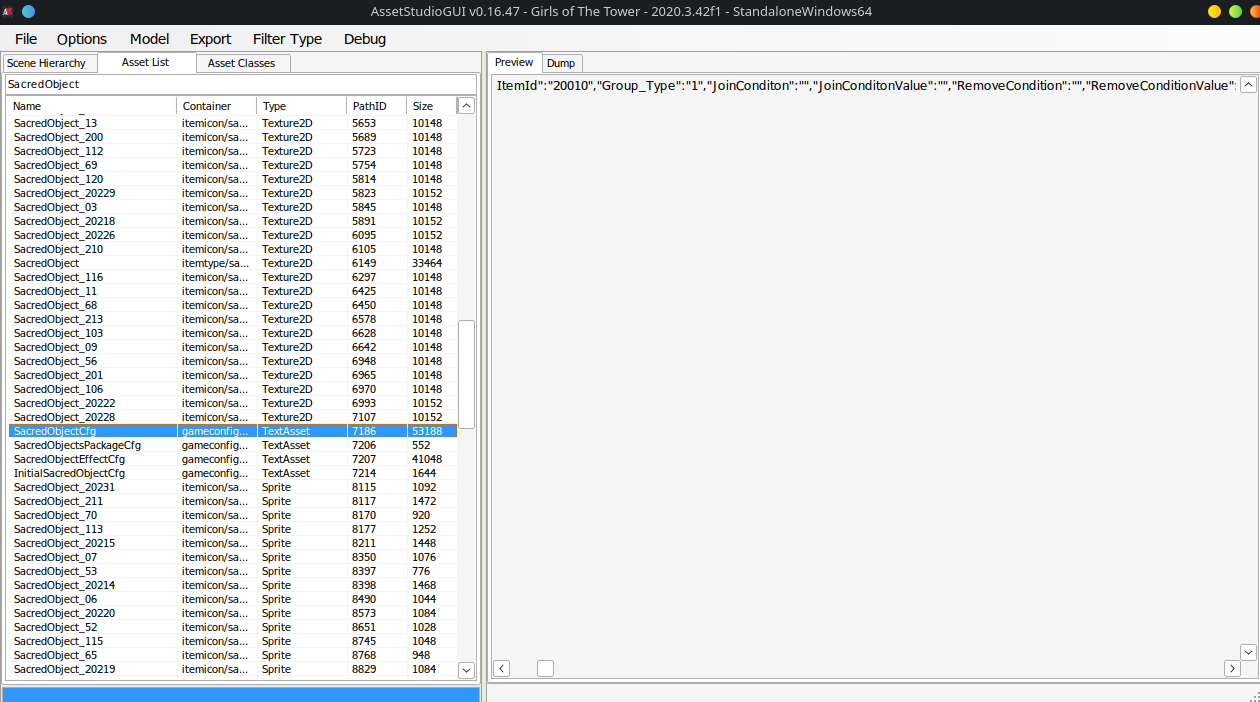Click the asset list scroll up arrow

[x=466, y=105]
